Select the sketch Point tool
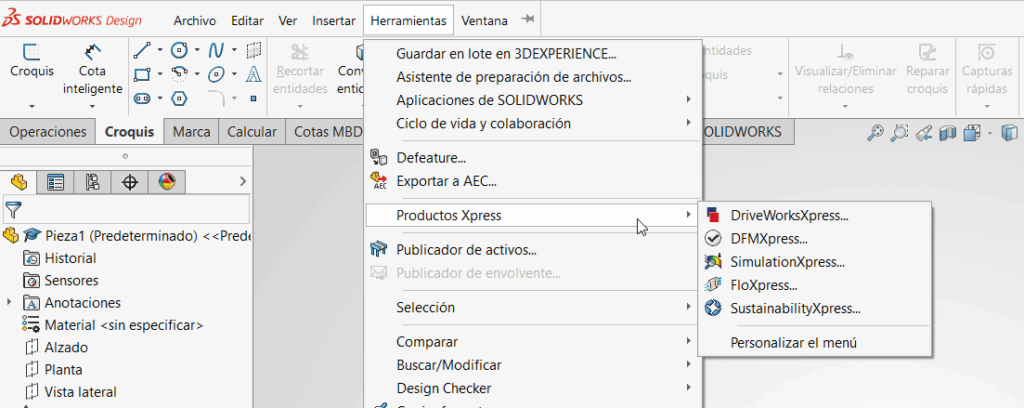1024x408 pixels. [x=254, y=99]
